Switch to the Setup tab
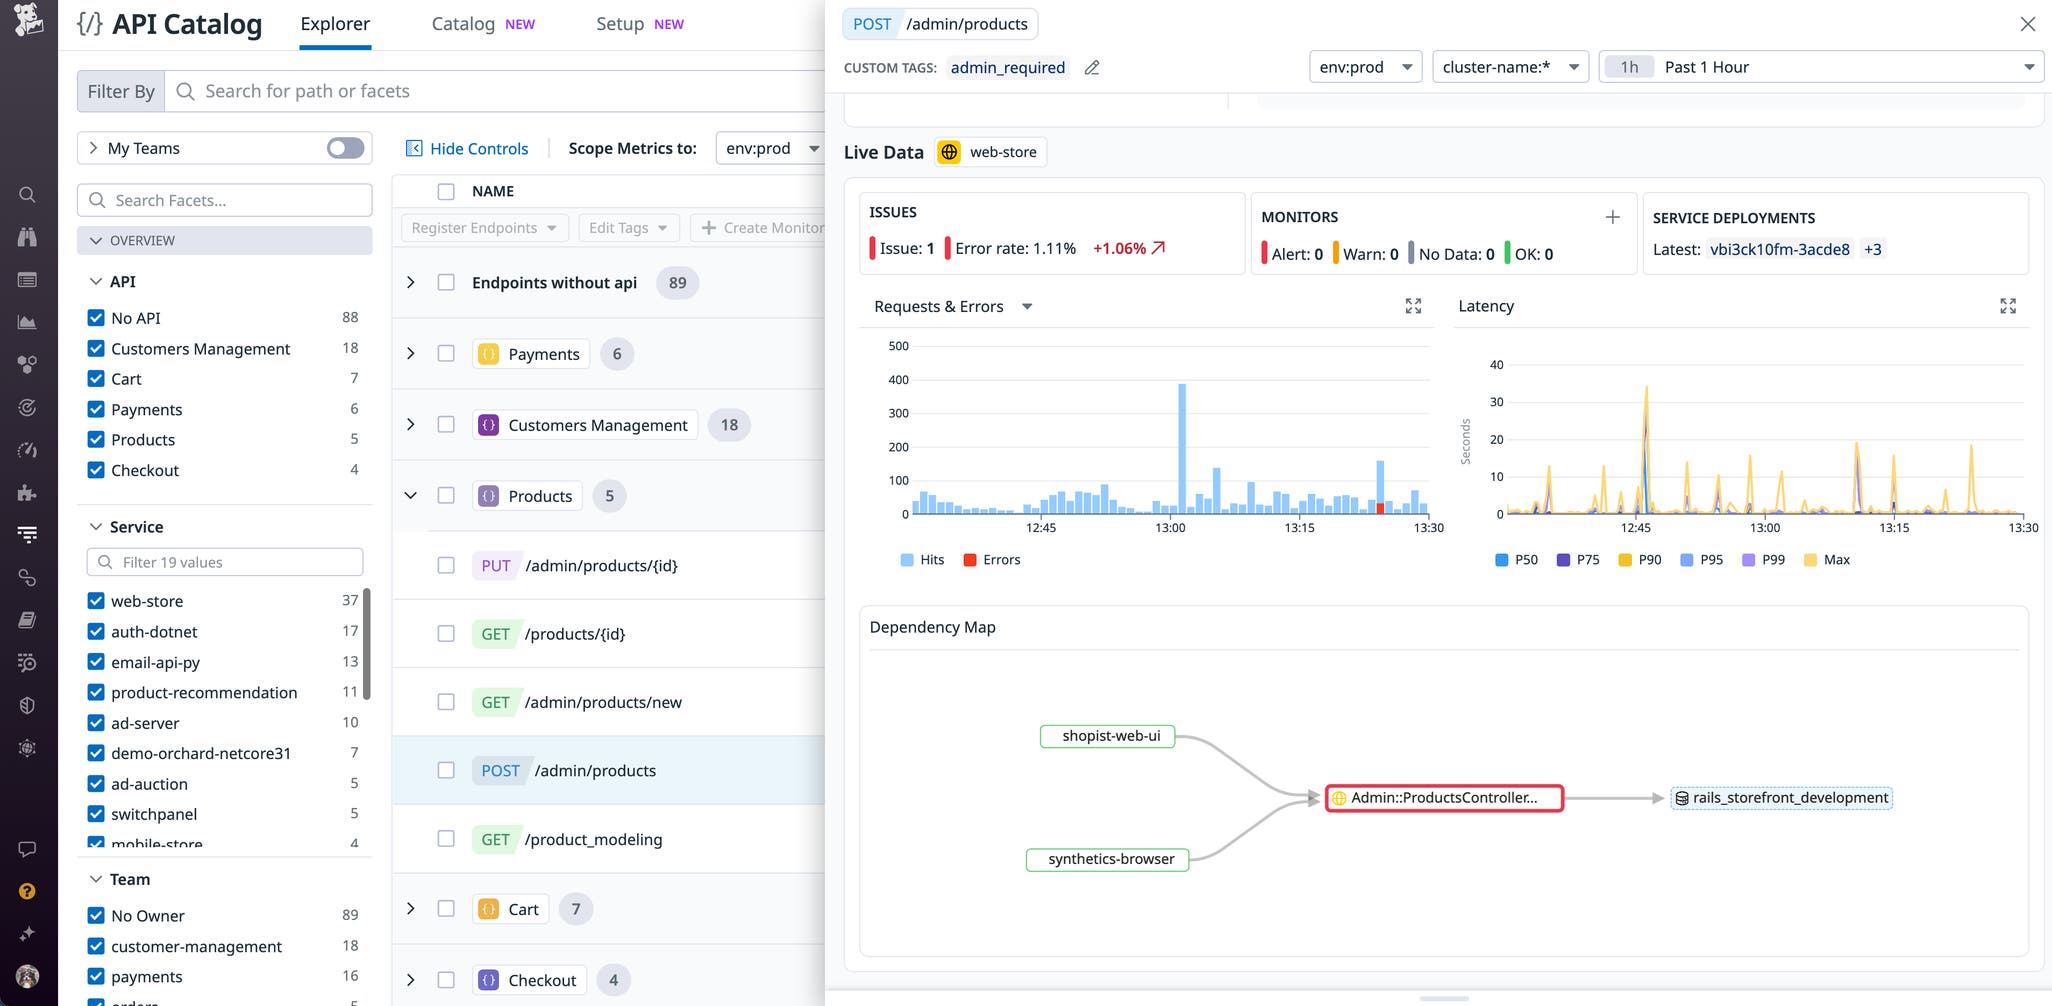Viewport: 2052px width, 1006px height. click(x=640, y=24)
